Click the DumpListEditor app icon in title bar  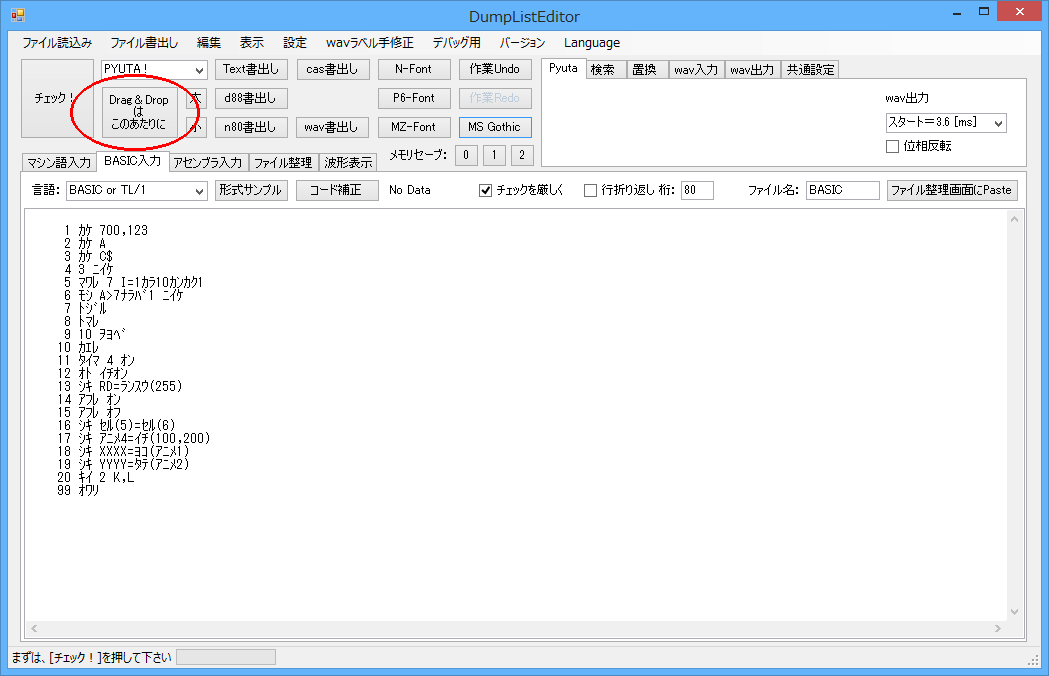click(17, 15)
